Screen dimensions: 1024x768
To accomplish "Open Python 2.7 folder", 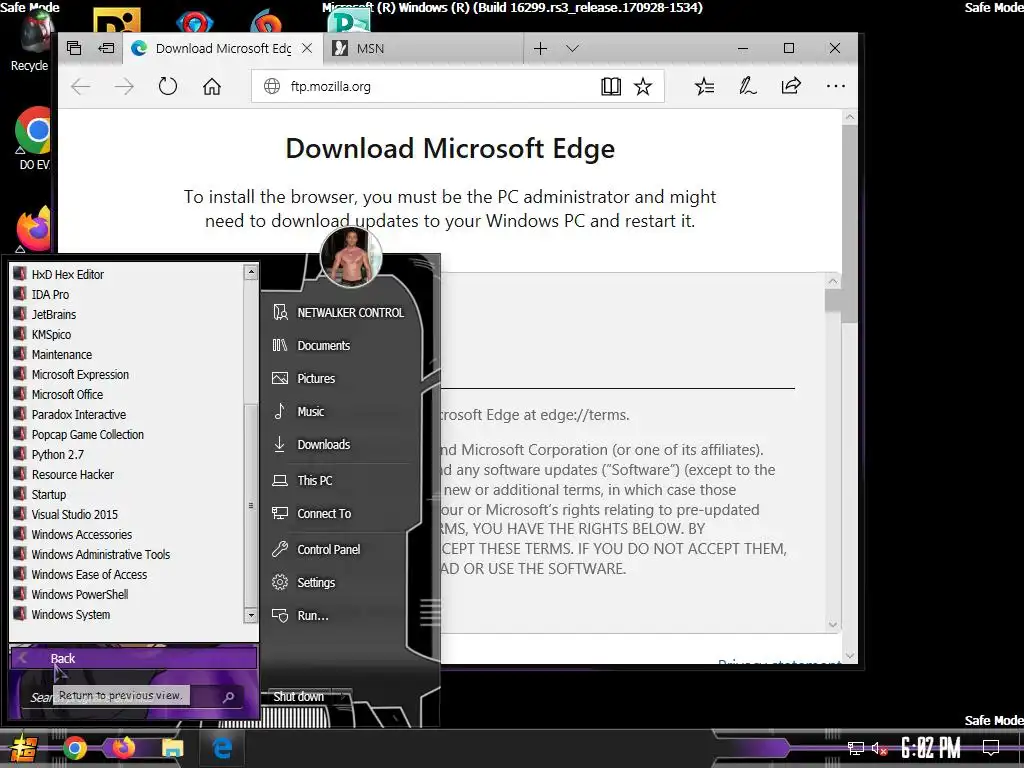I will pos(57,455).
